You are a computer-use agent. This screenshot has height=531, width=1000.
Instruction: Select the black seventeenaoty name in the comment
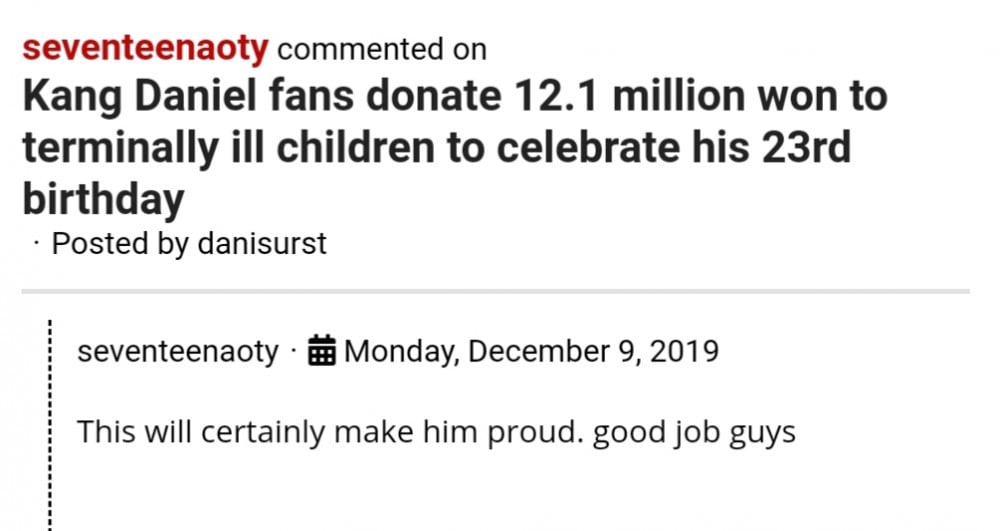pyautogui.click(x=178, y=352)
